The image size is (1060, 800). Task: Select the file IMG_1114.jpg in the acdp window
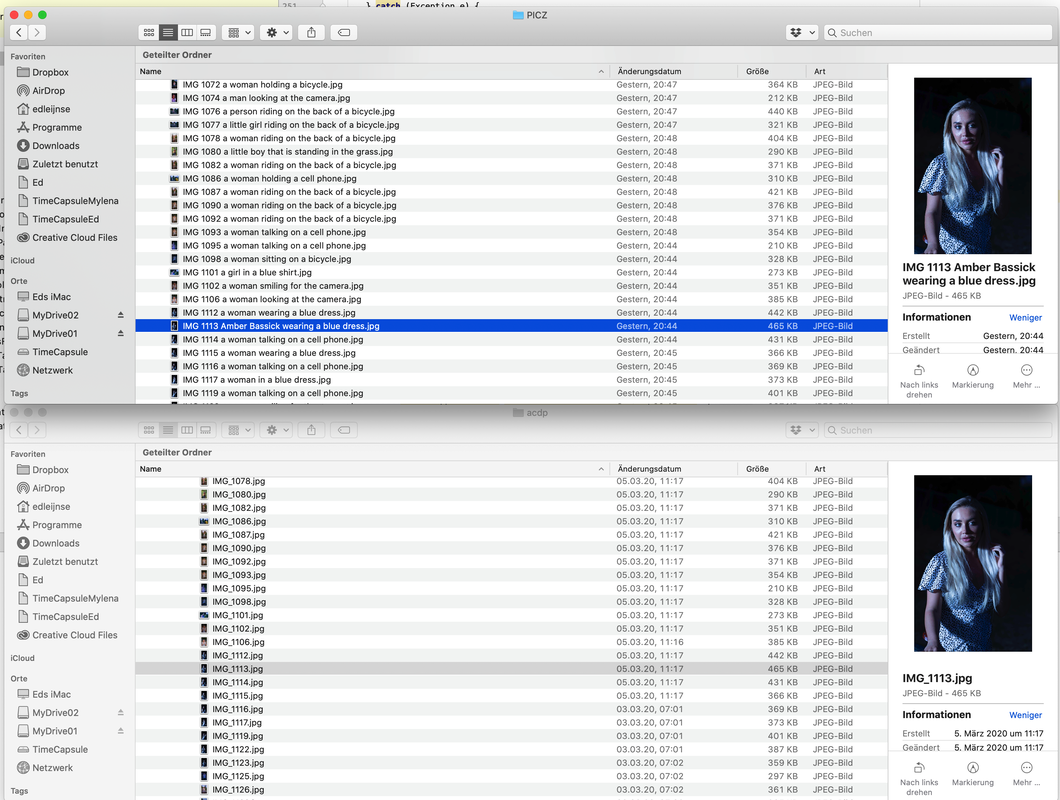point(238,682)
